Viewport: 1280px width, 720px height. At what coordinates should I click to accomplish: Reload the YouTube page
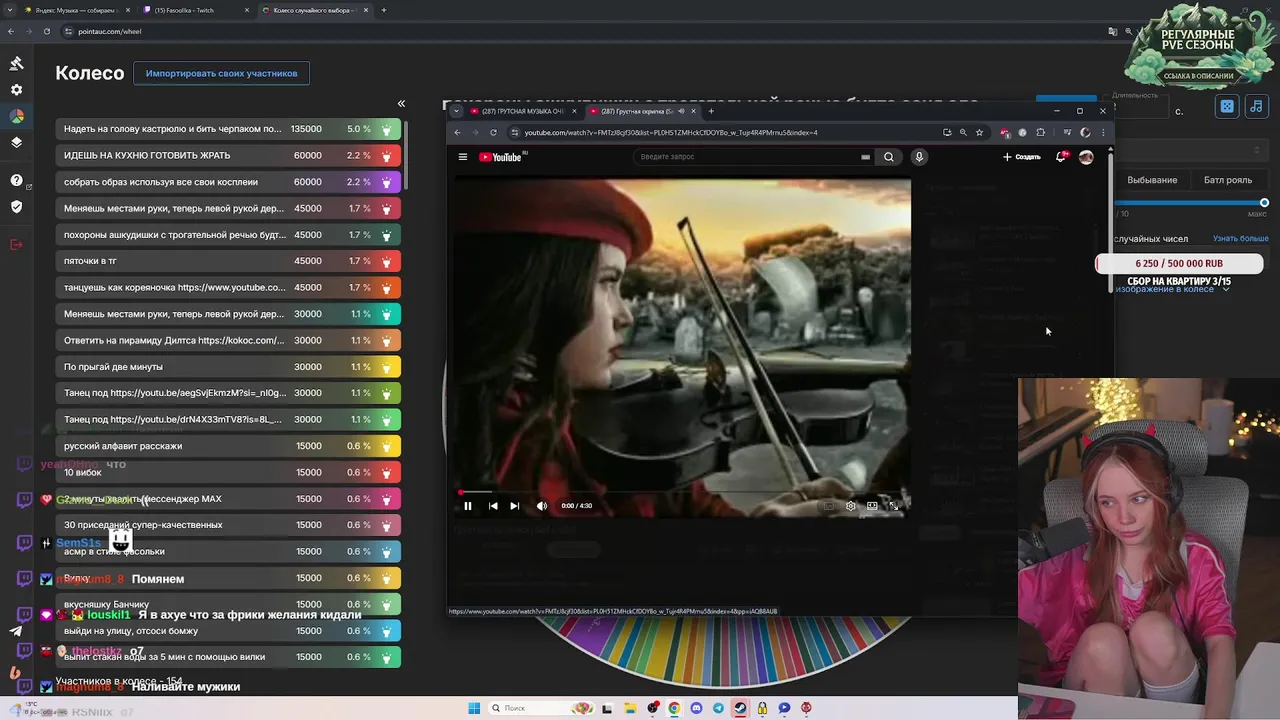pos(493,132)
